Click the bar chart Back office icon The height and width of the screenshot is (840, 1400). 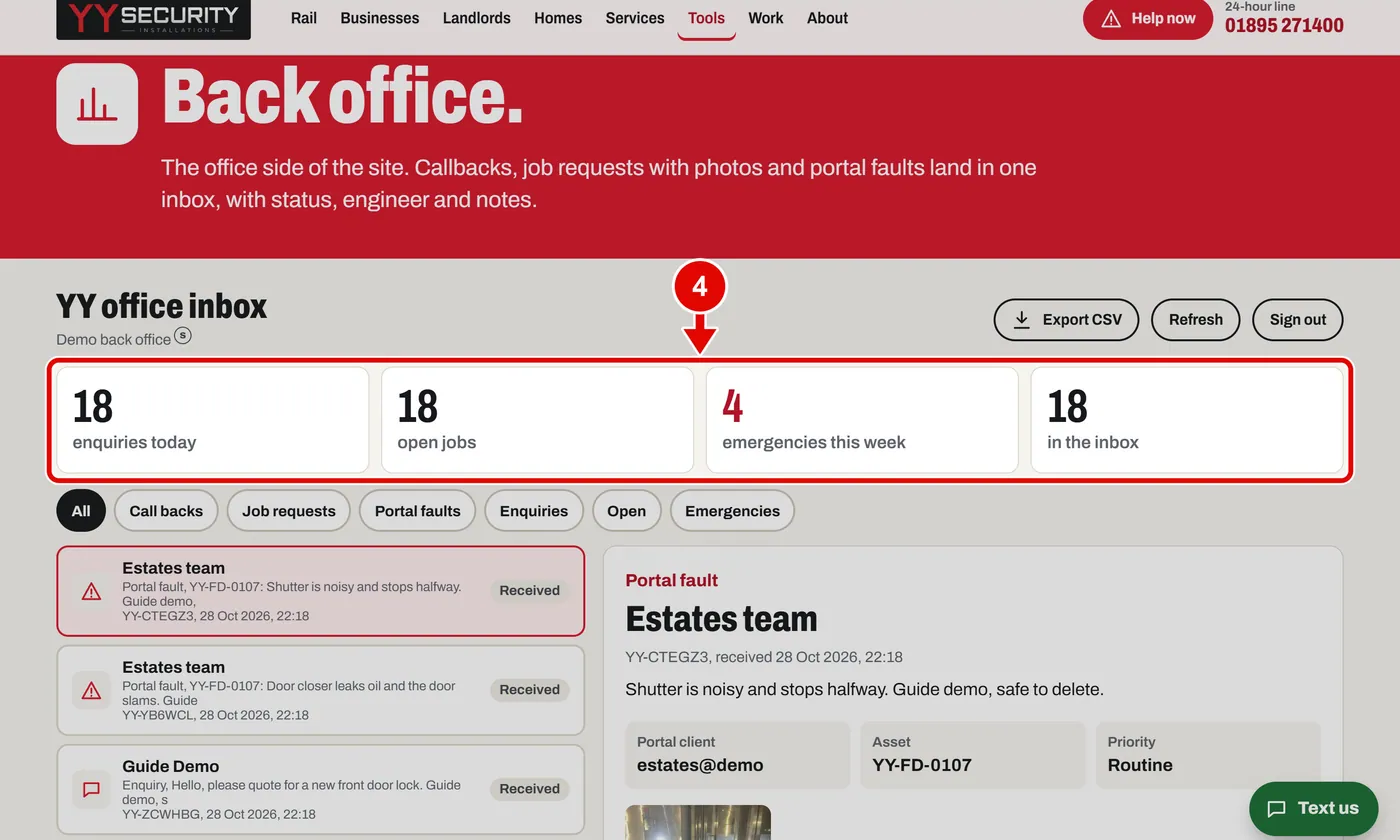(x=97, y=104)
